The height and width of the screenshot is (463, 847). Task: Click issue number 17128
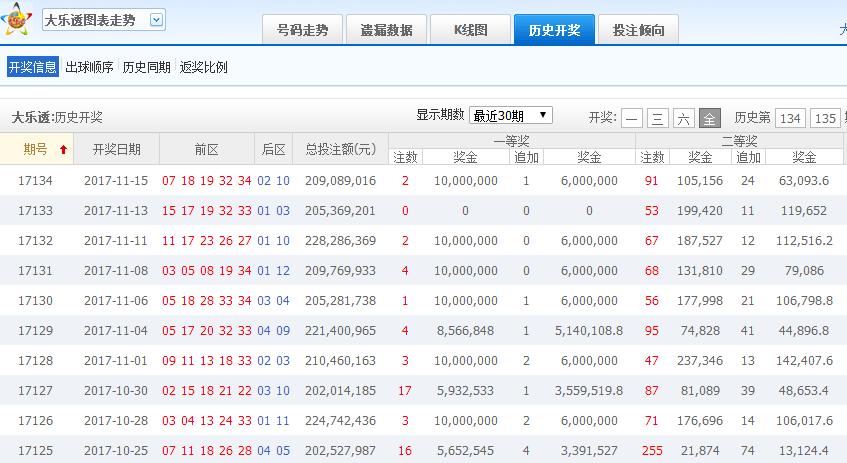pyautogui.click(x=36, y=360)
